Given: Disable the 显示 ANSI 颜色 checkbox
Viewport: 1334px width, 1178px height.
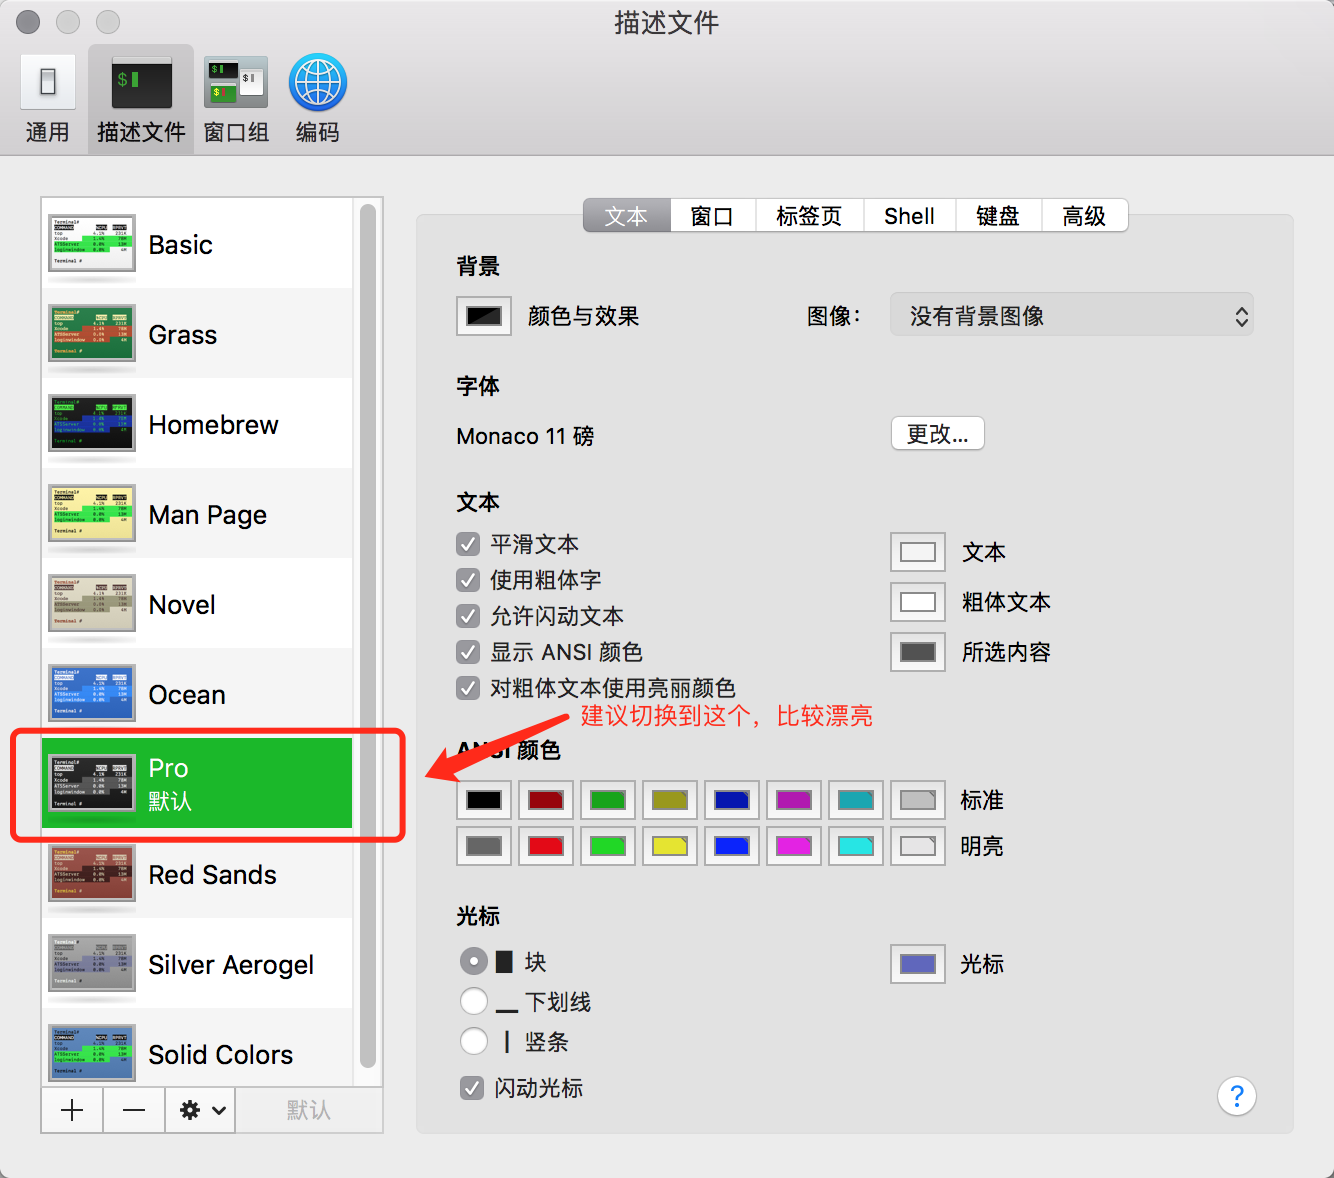Looking at the screenshot, I should point(468,652).
